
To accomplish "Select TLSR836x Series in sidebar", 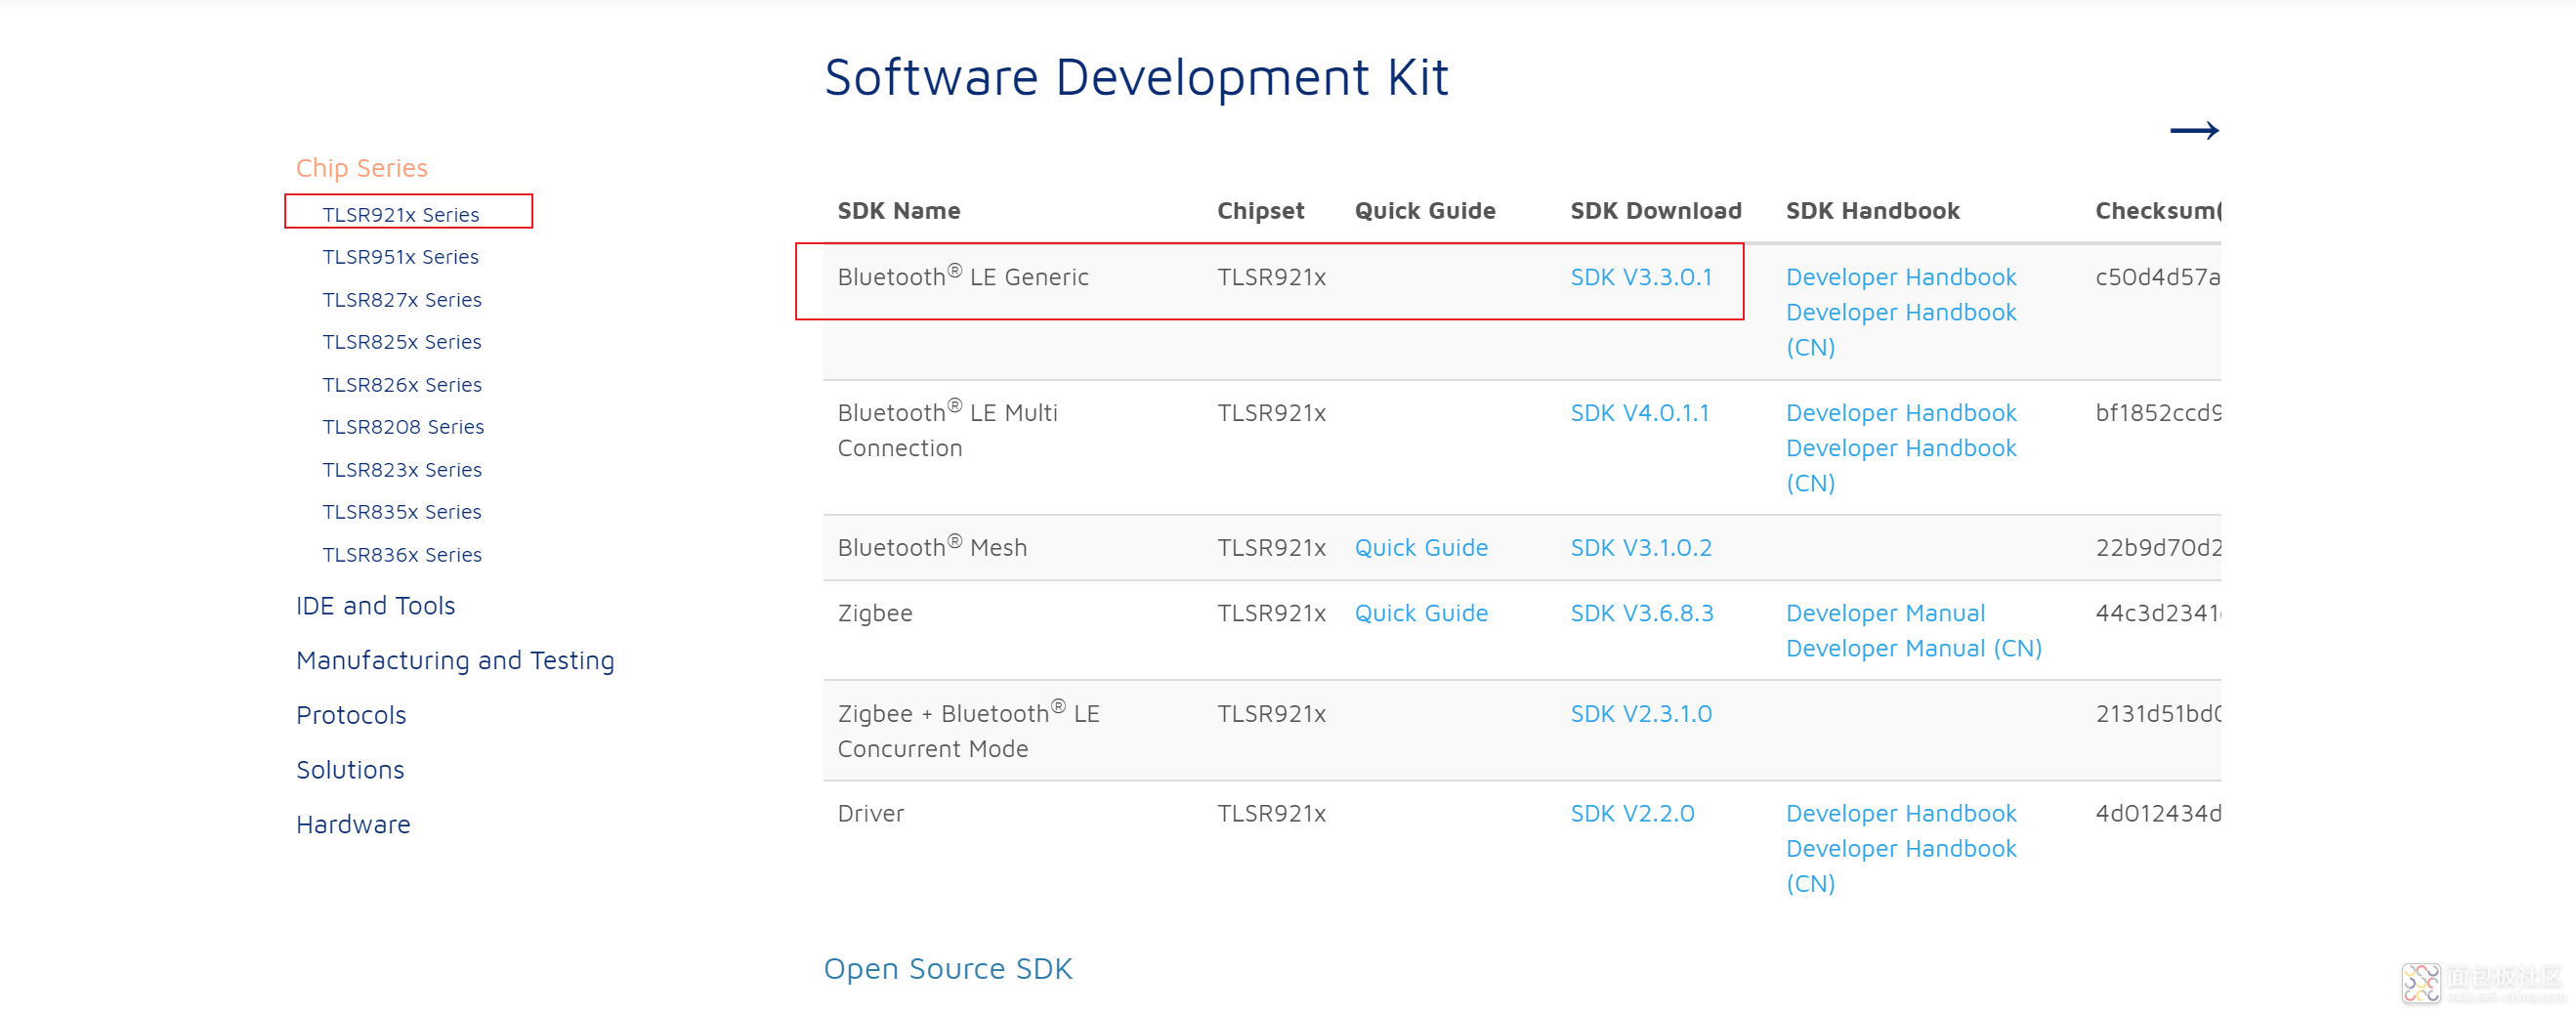I will [401, 554].
